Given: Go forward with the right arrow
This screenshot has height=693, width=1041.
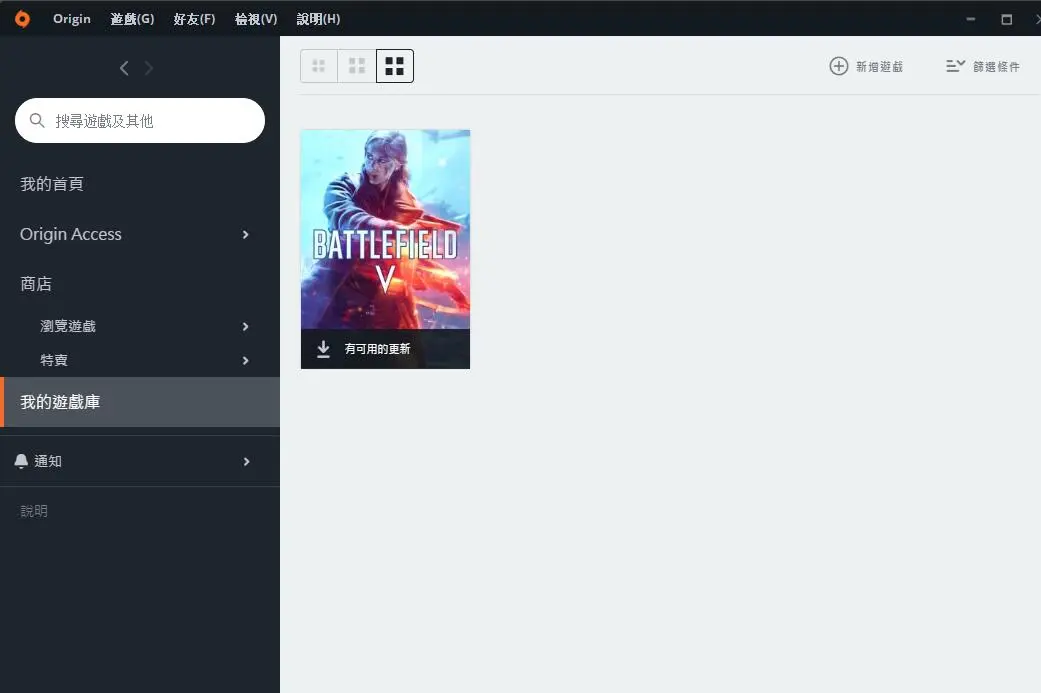Looking at the screenshot, I should click(x=149, y=68).
